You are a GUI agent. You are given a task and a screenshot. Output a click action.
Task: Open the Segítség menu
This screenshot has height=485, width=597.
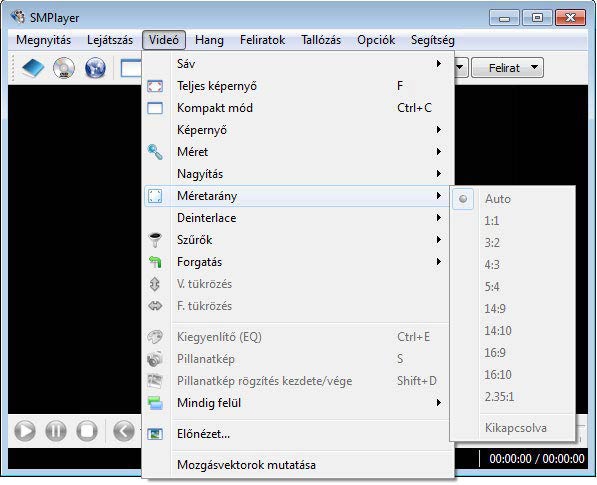[433, 40]
